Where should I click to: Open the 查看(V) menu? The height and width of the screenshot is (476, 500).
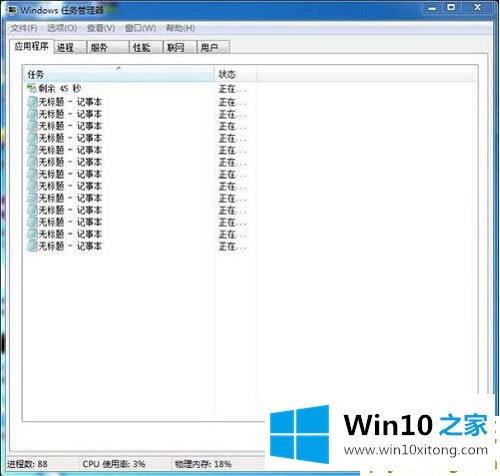(101, 28)
